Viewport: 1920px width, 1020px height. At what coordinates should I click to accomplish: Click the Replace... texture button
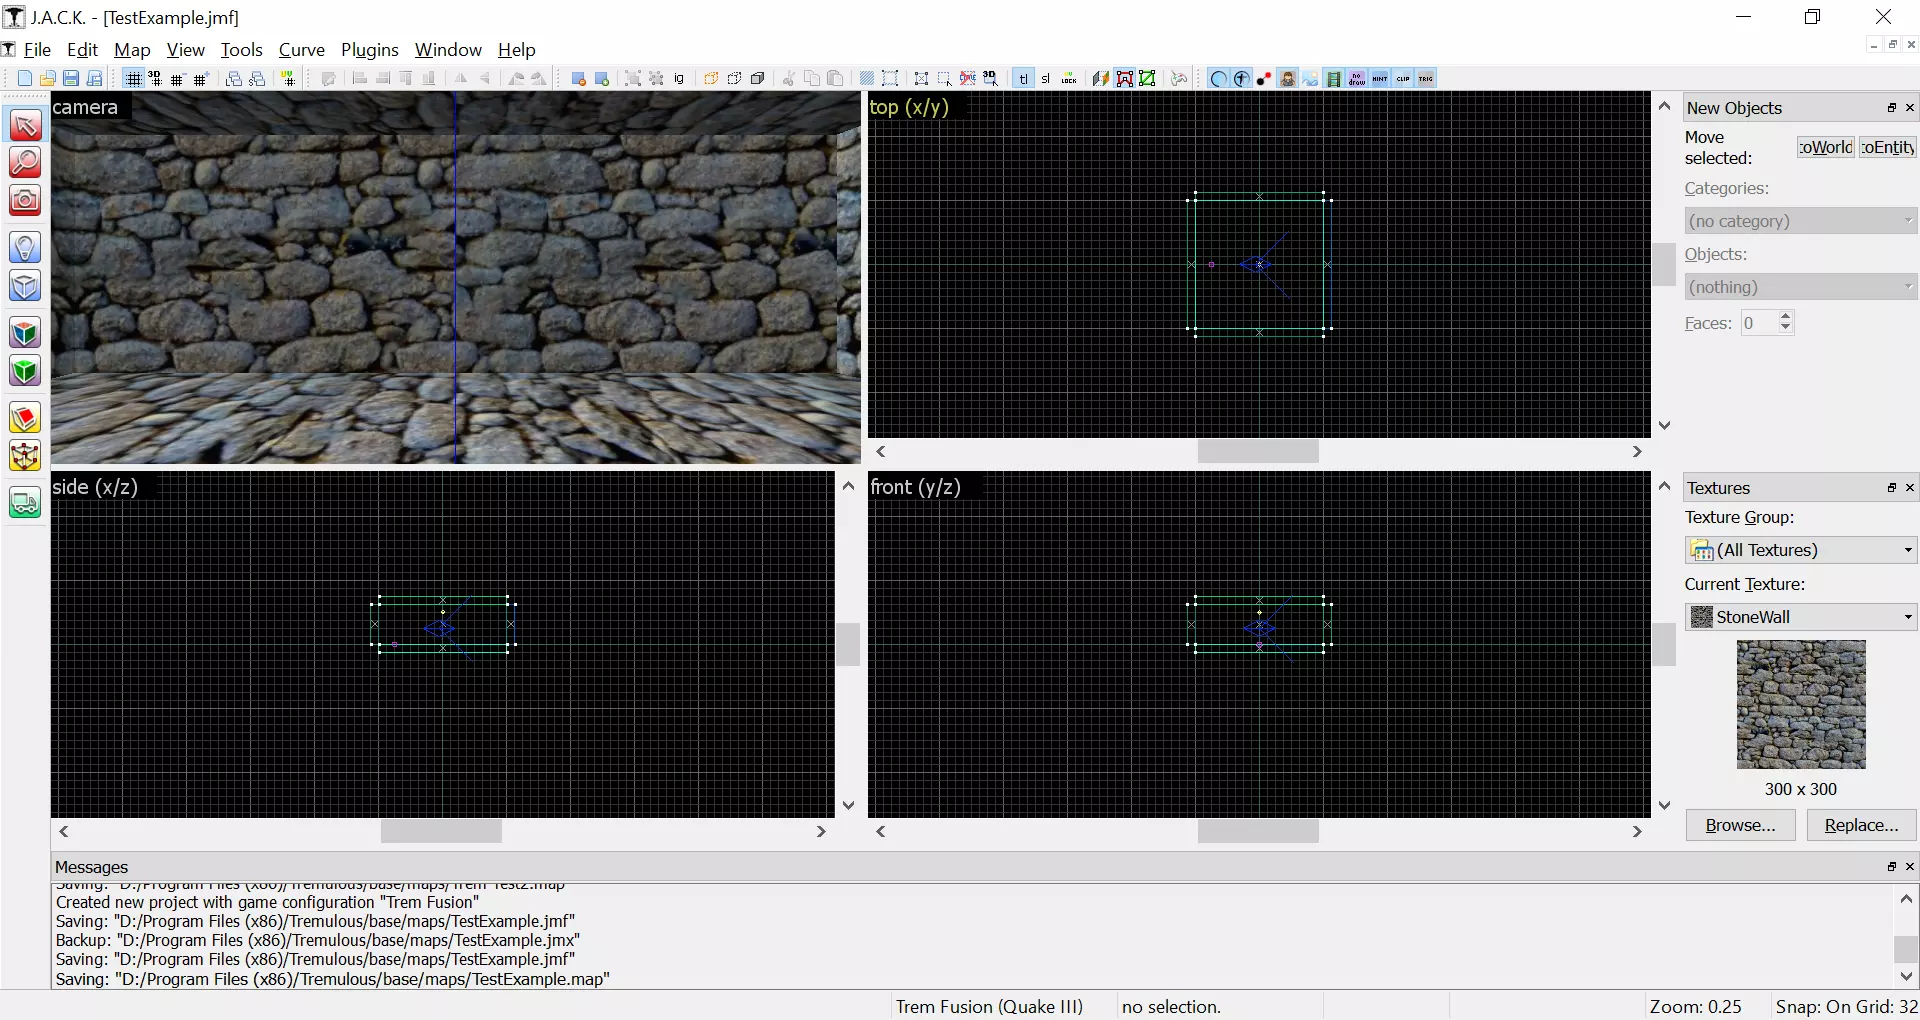pyautogui.click(x=1860, y=825)
